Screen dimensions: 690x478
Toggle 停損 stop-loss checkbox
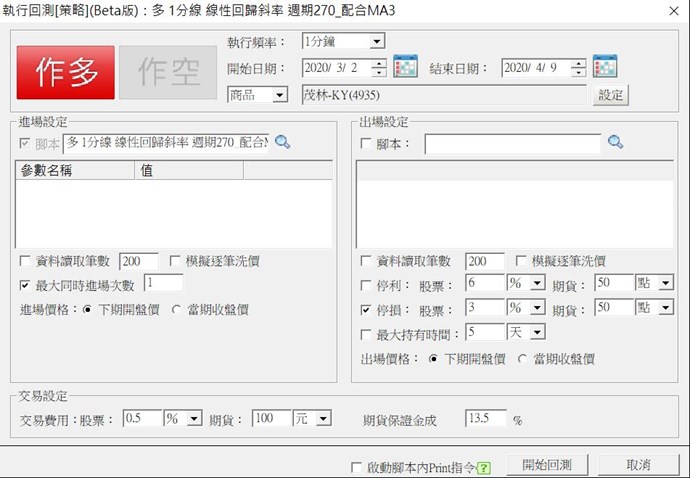[x=365, y=310]
